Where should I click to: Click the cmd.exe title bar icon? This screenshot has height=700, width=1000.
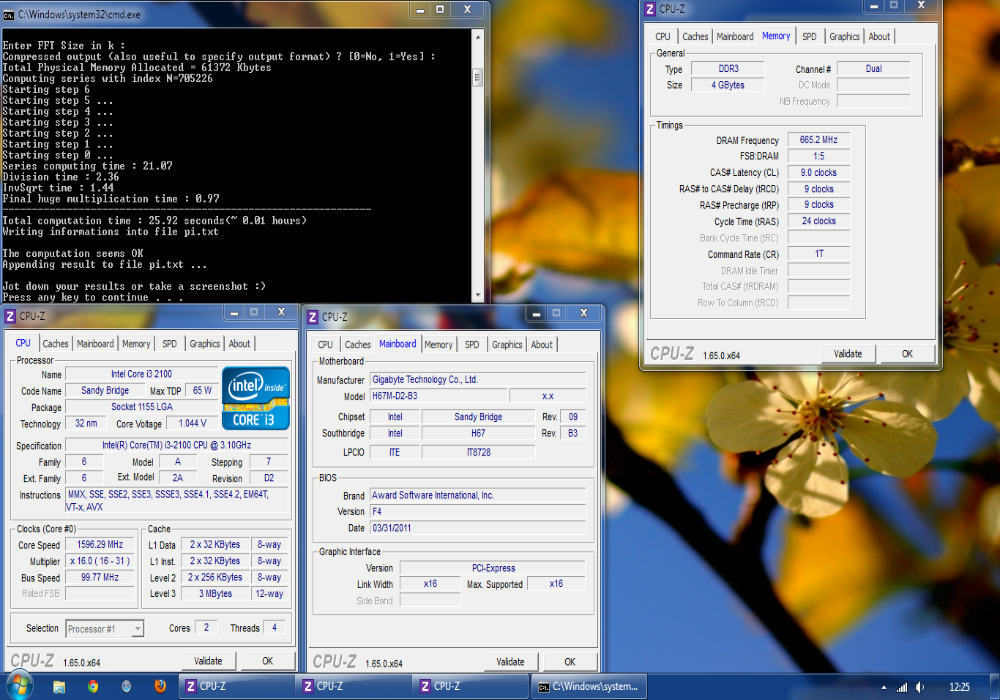(x=9, y=14)
